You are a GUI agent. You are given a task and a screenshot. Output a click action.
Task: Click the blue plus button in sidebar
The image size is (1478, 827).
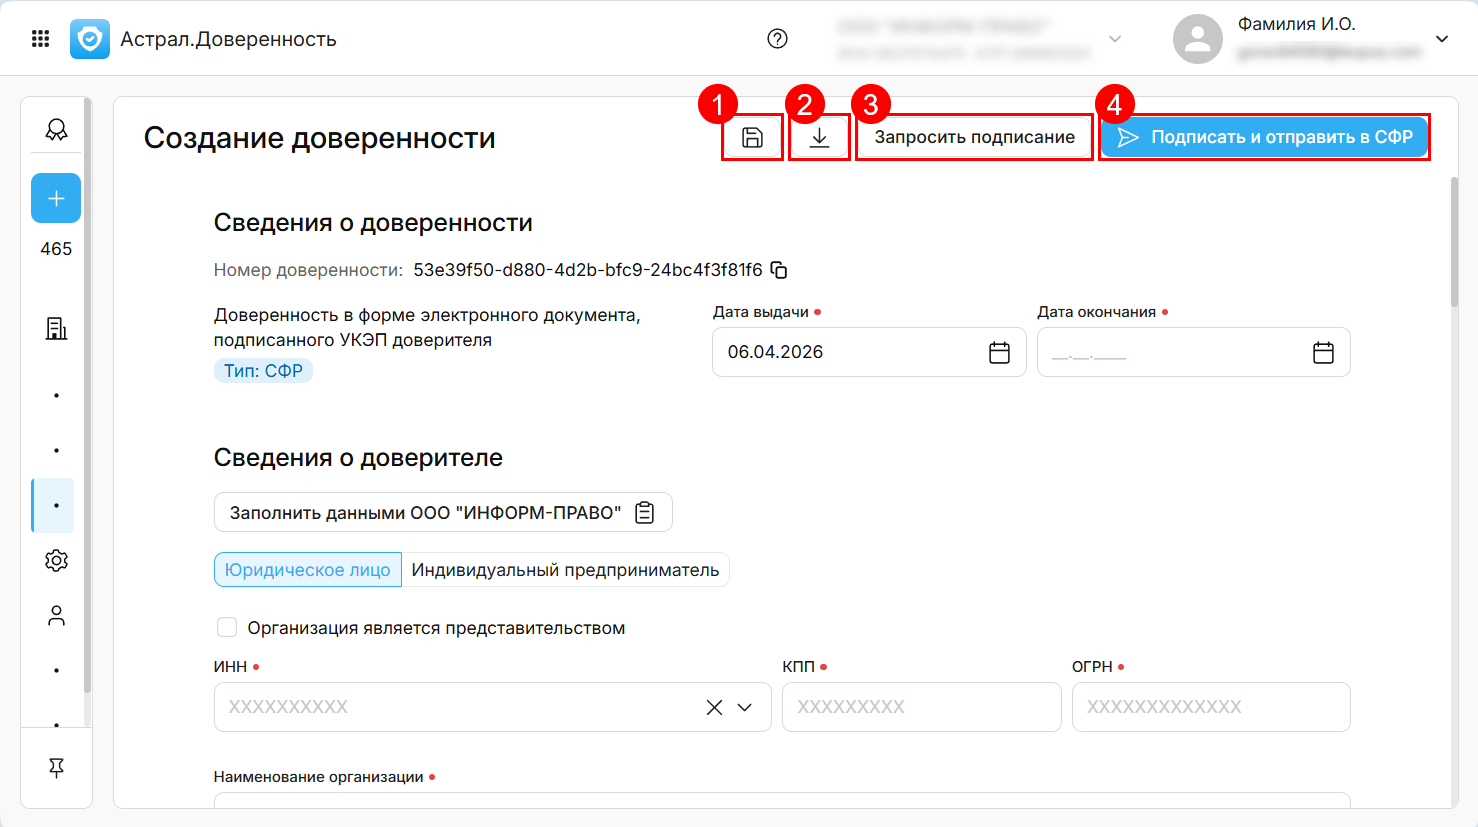coord(56,198)
